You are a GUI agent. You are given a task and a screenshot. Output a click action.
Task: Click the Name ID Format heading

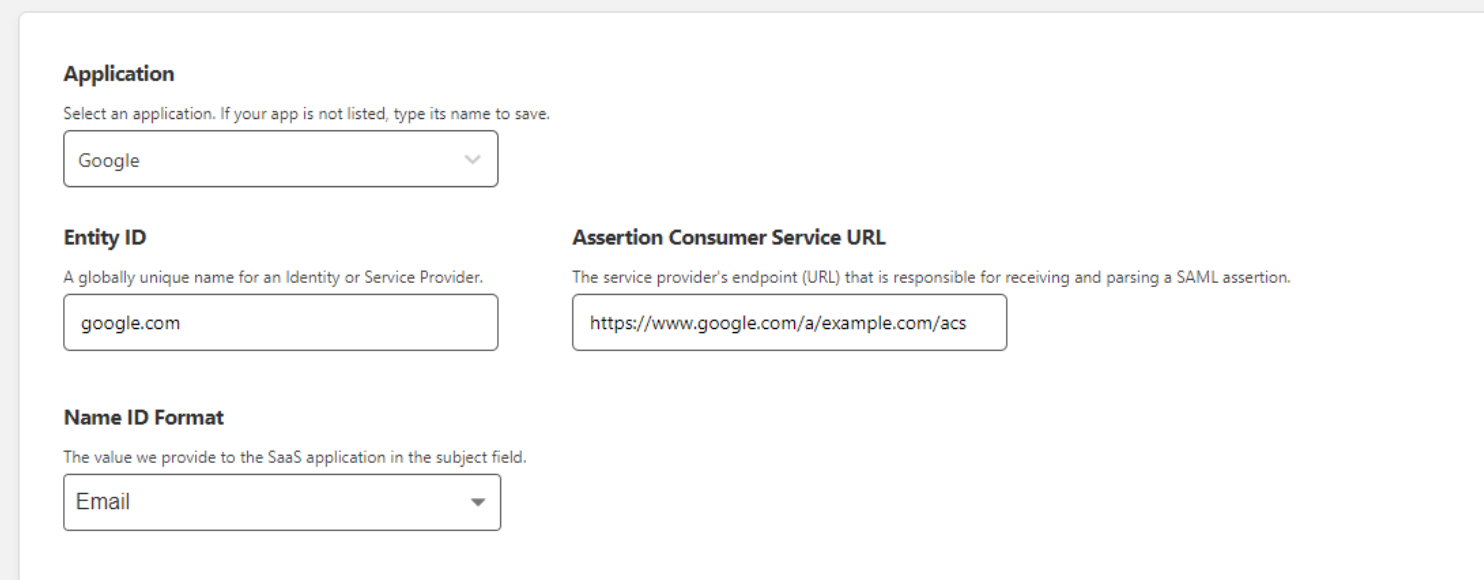143,417
